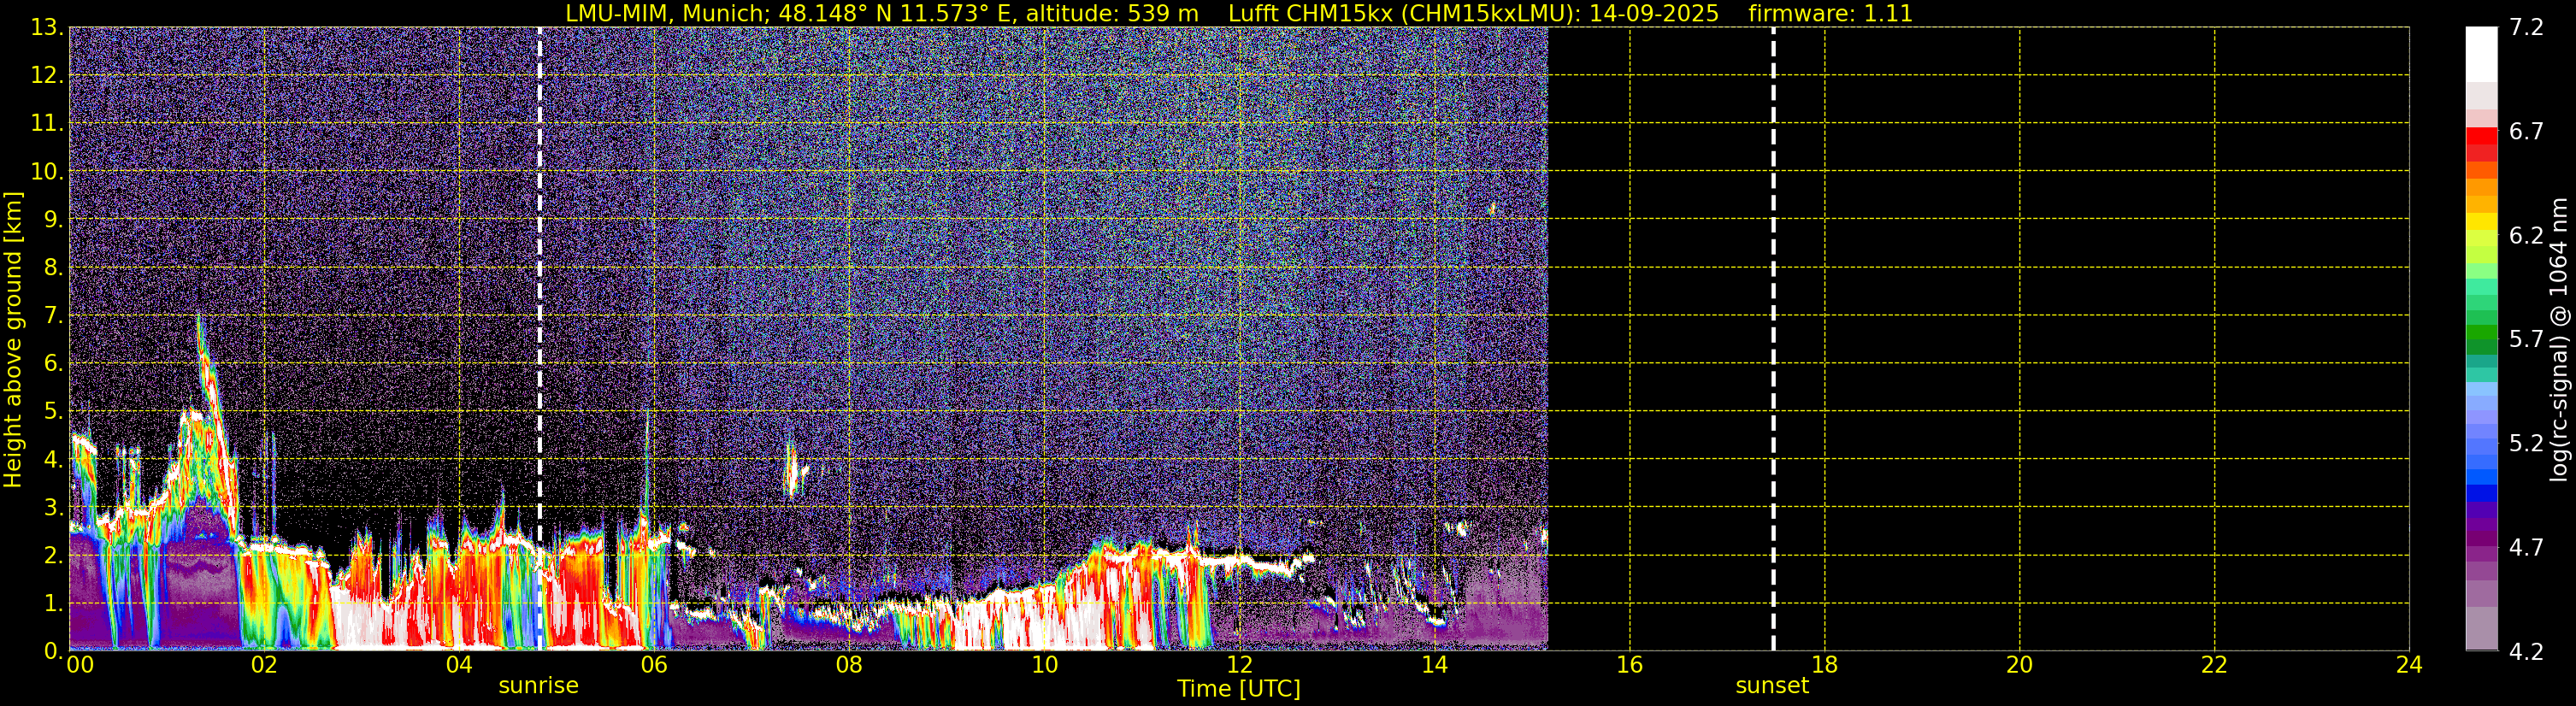Click the '6.2' colorbar value label
This screenshot has height=706, width=2576.
click(2526, 235)
